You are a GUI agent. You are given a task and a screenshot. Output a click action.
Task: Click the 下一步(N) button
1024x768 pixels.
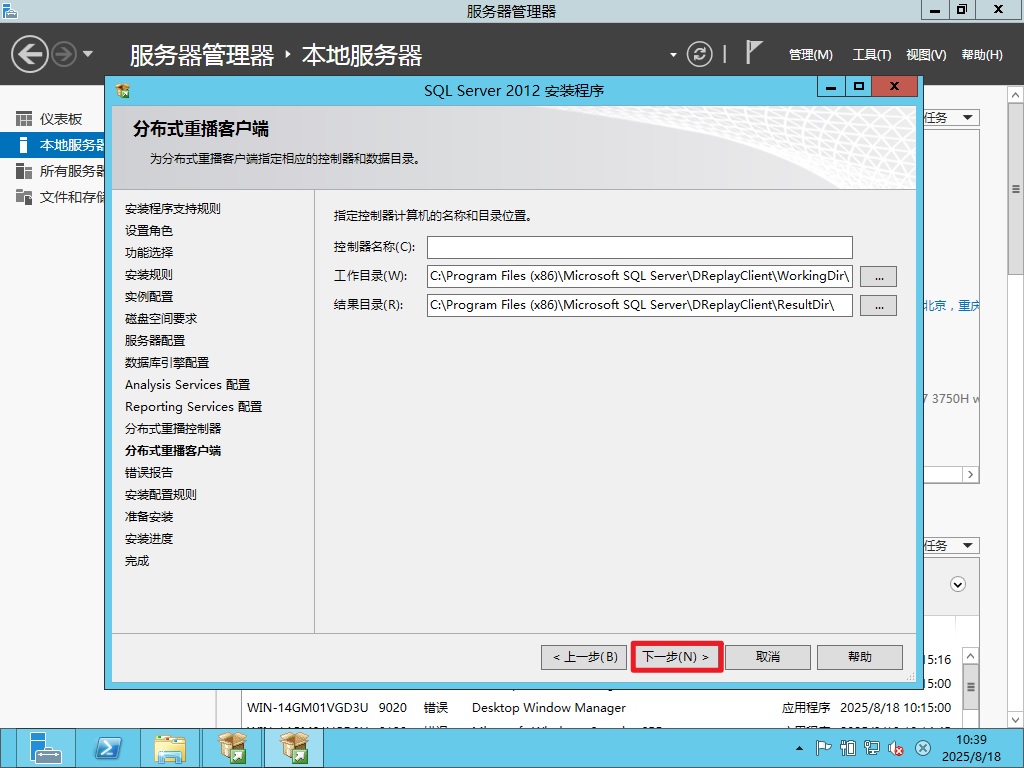[x=676, y=657]
